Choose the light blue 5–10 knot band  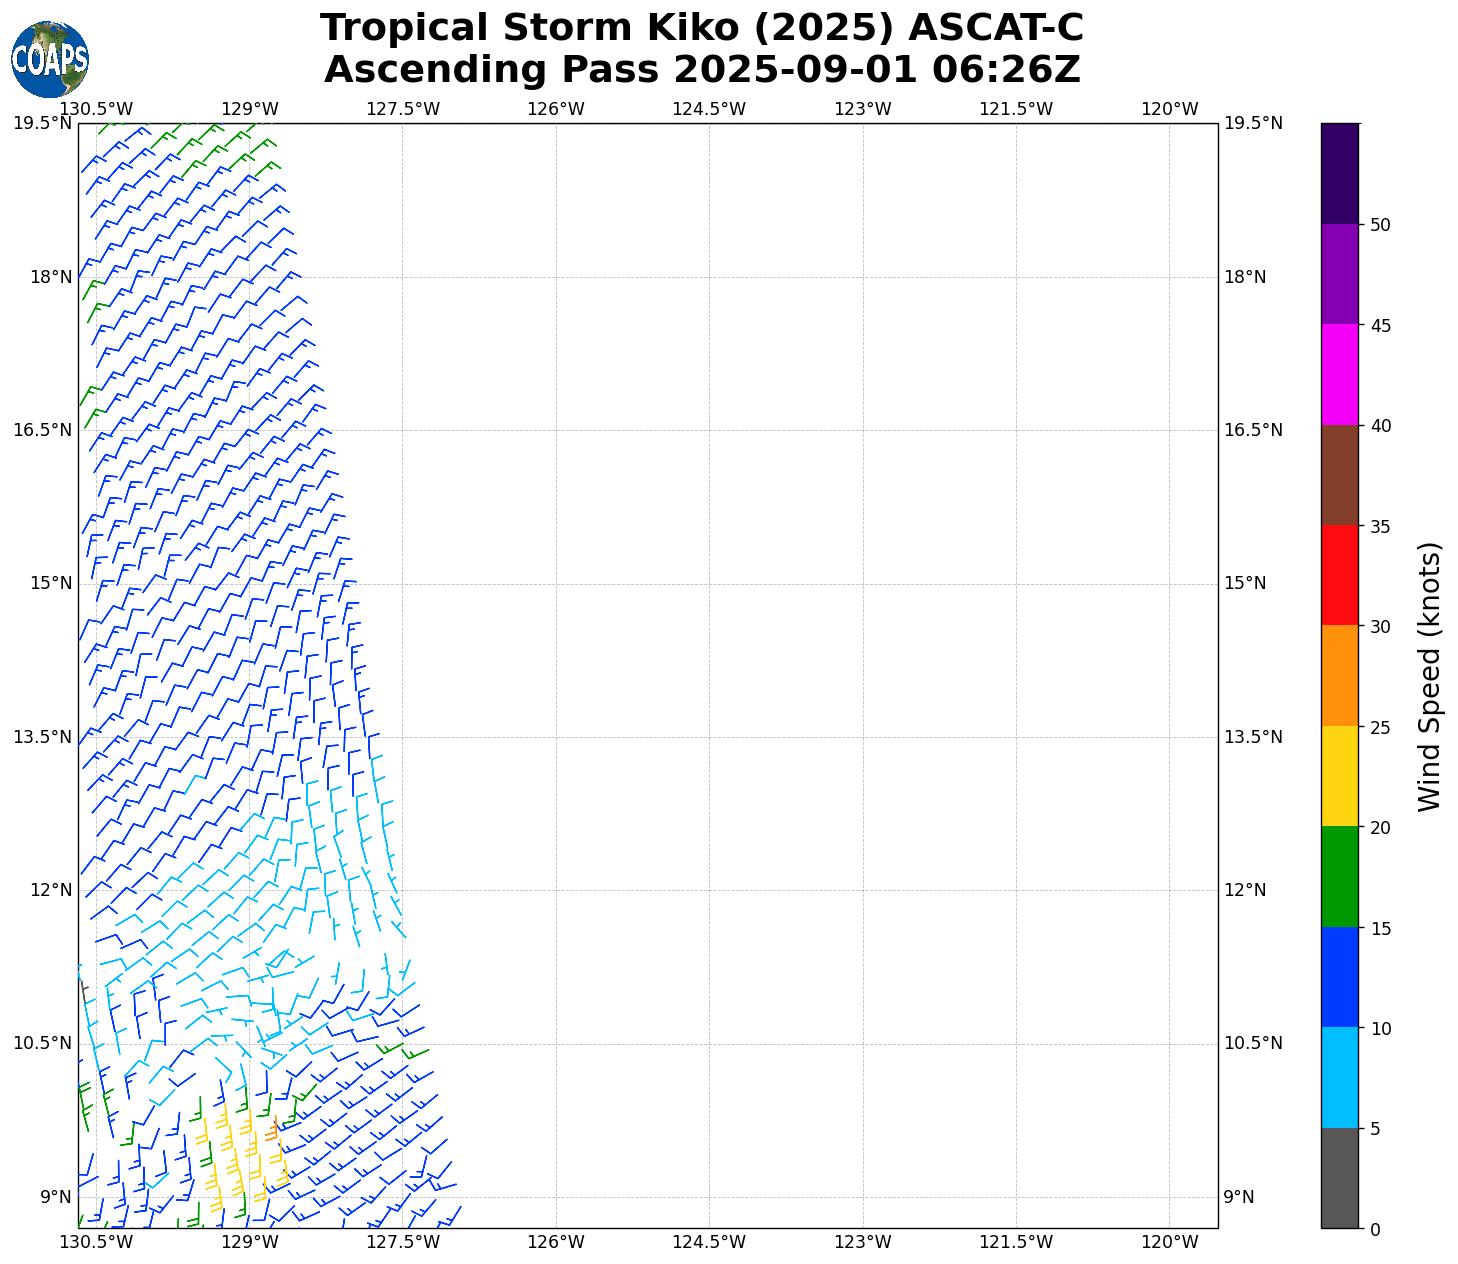[x=1339, y=1077]
